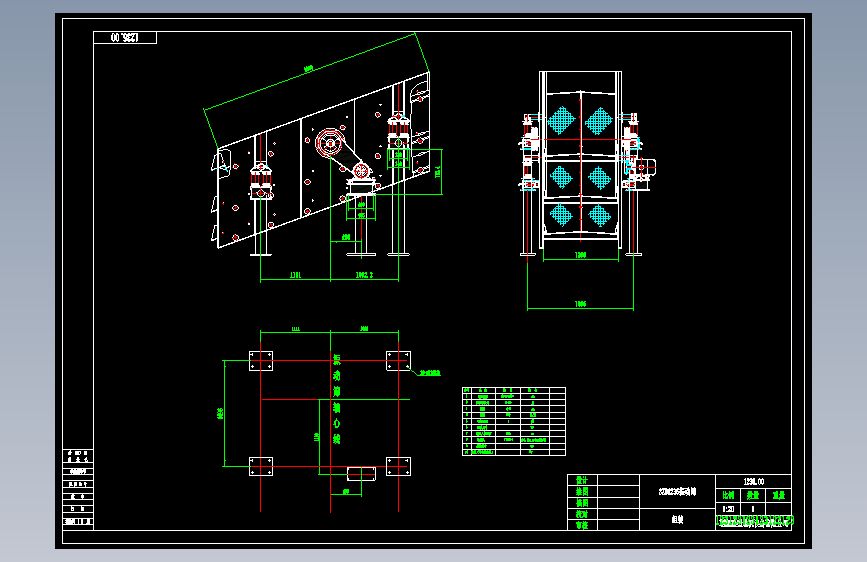The width and height of the screenshot is (867, 562).
Task: Click the left spring support assembly in the side view
Action: [x=261, y=180]
